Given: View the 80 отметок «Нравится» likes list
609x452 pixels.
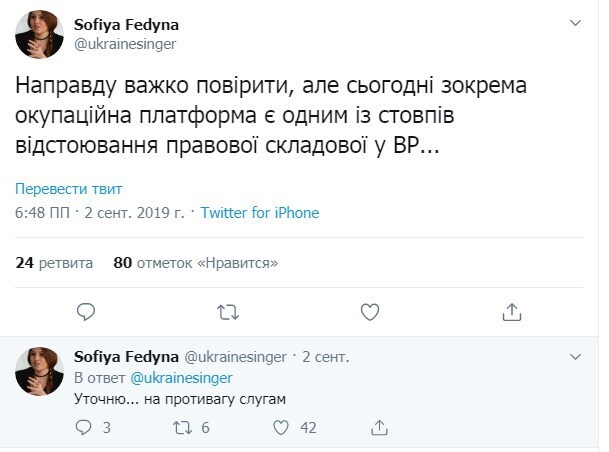Looking at the screenshot, I should click(195, 263).
